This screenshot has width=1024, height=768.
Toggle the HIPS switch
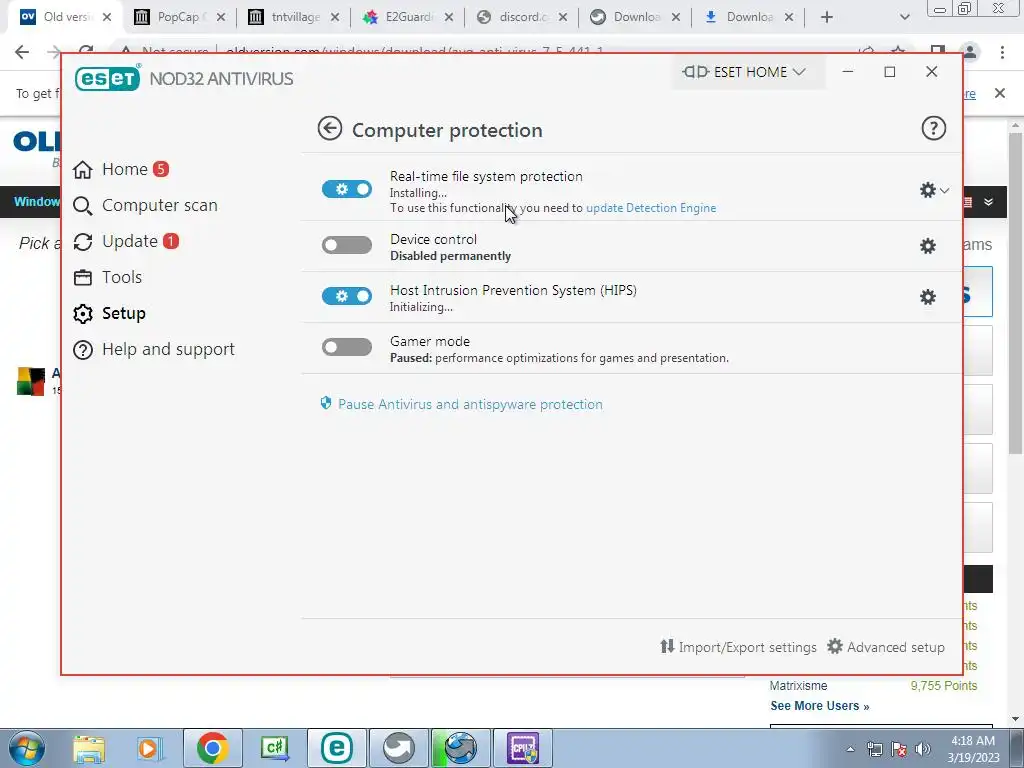(347, 296)
